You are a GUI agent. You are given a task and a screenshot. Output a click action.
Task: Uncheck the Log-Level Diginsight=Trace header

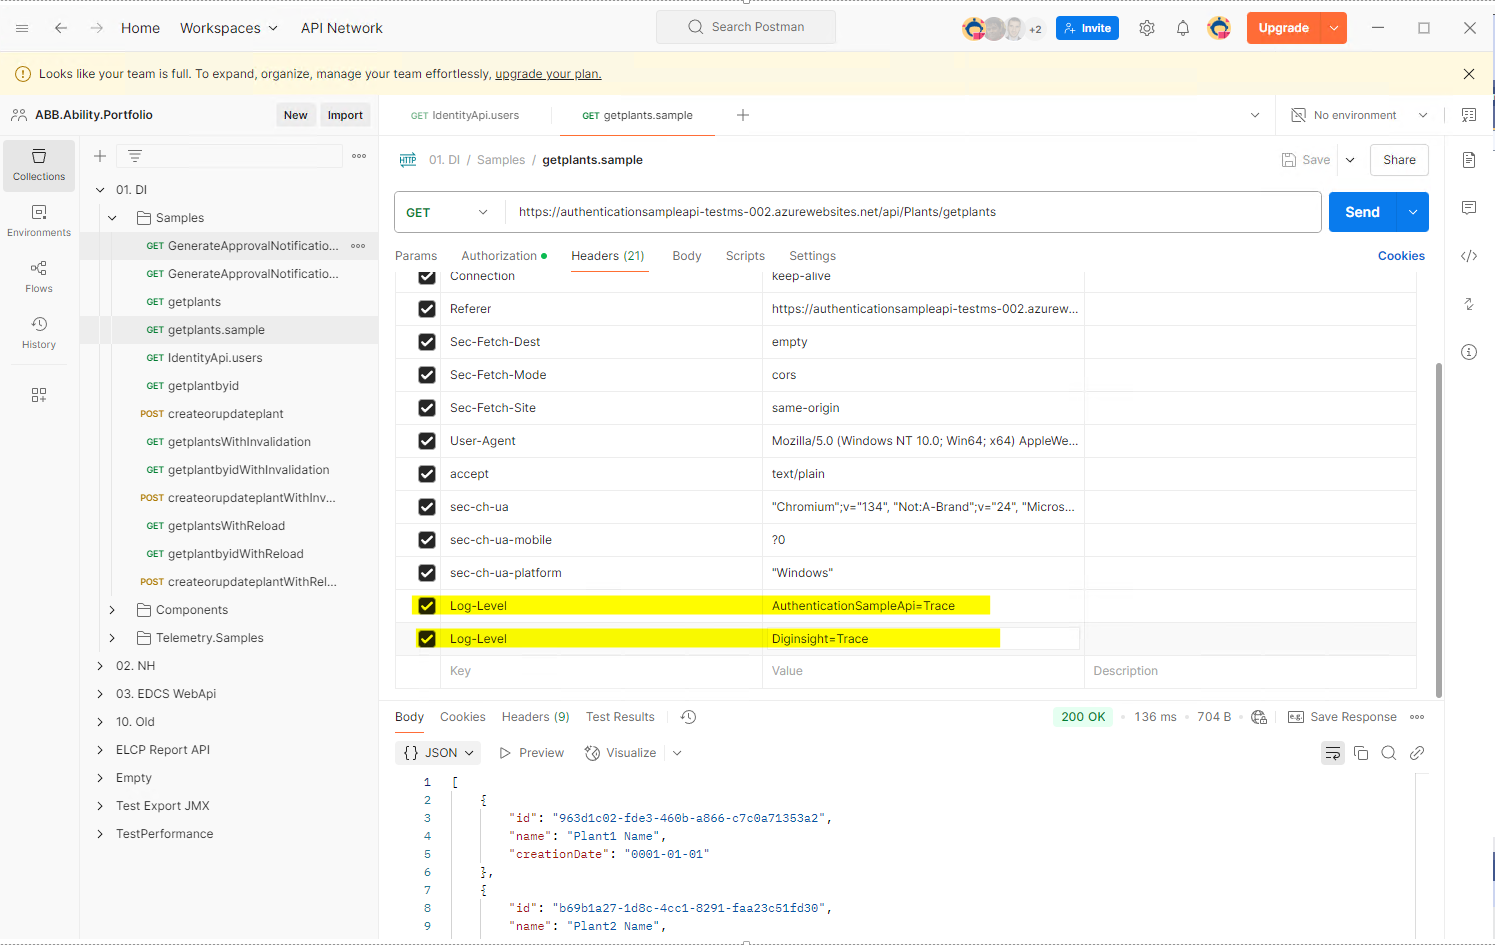click(x=427, y=639)
